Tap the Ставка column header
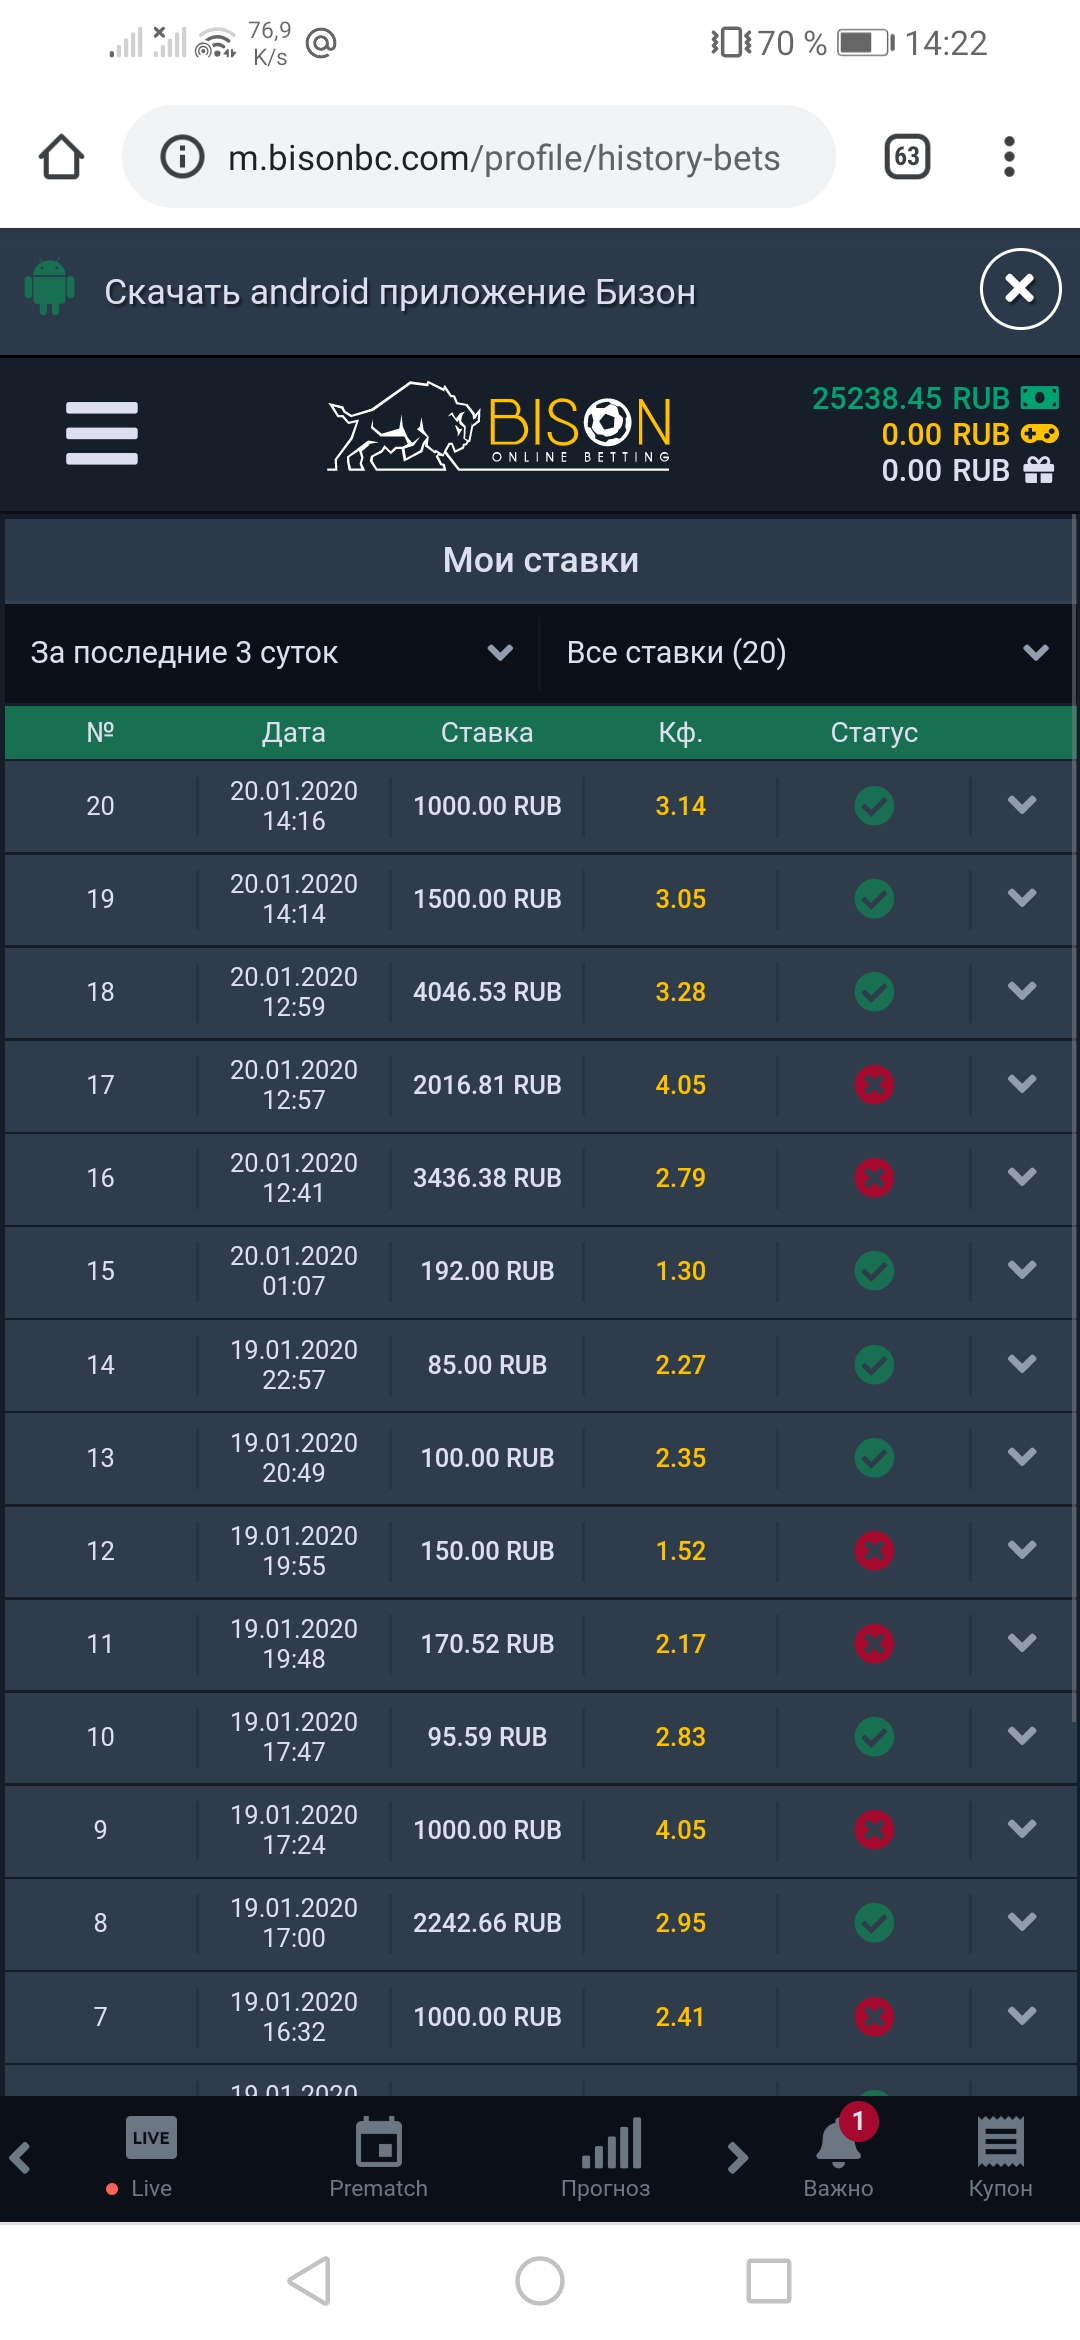Image resolution: width=1080 pixels, height=2340 pixels. [x=487, y=732]
